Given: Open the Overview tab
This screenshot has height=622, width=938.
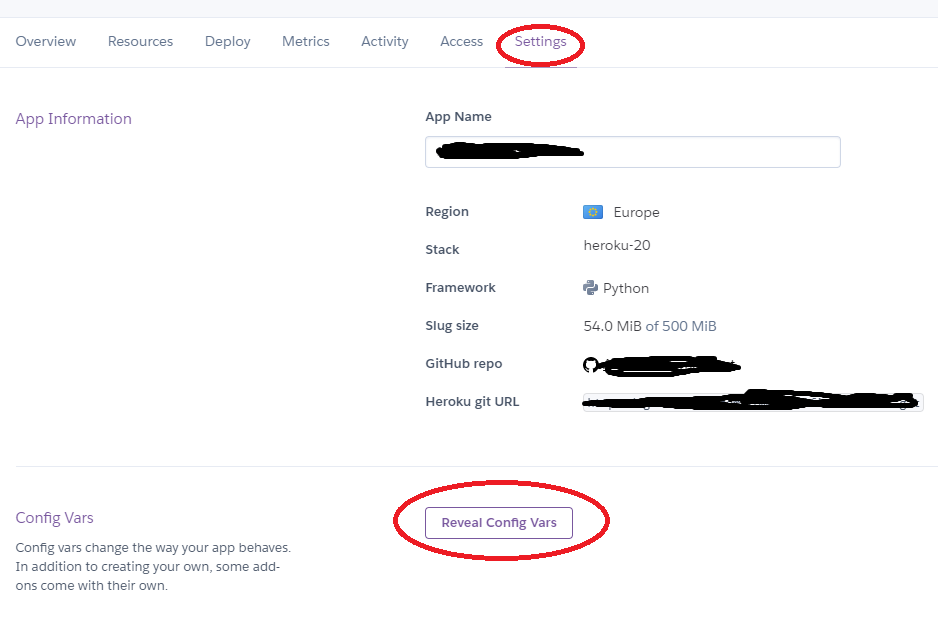Looking at the screenshot, I should point(46,41).
